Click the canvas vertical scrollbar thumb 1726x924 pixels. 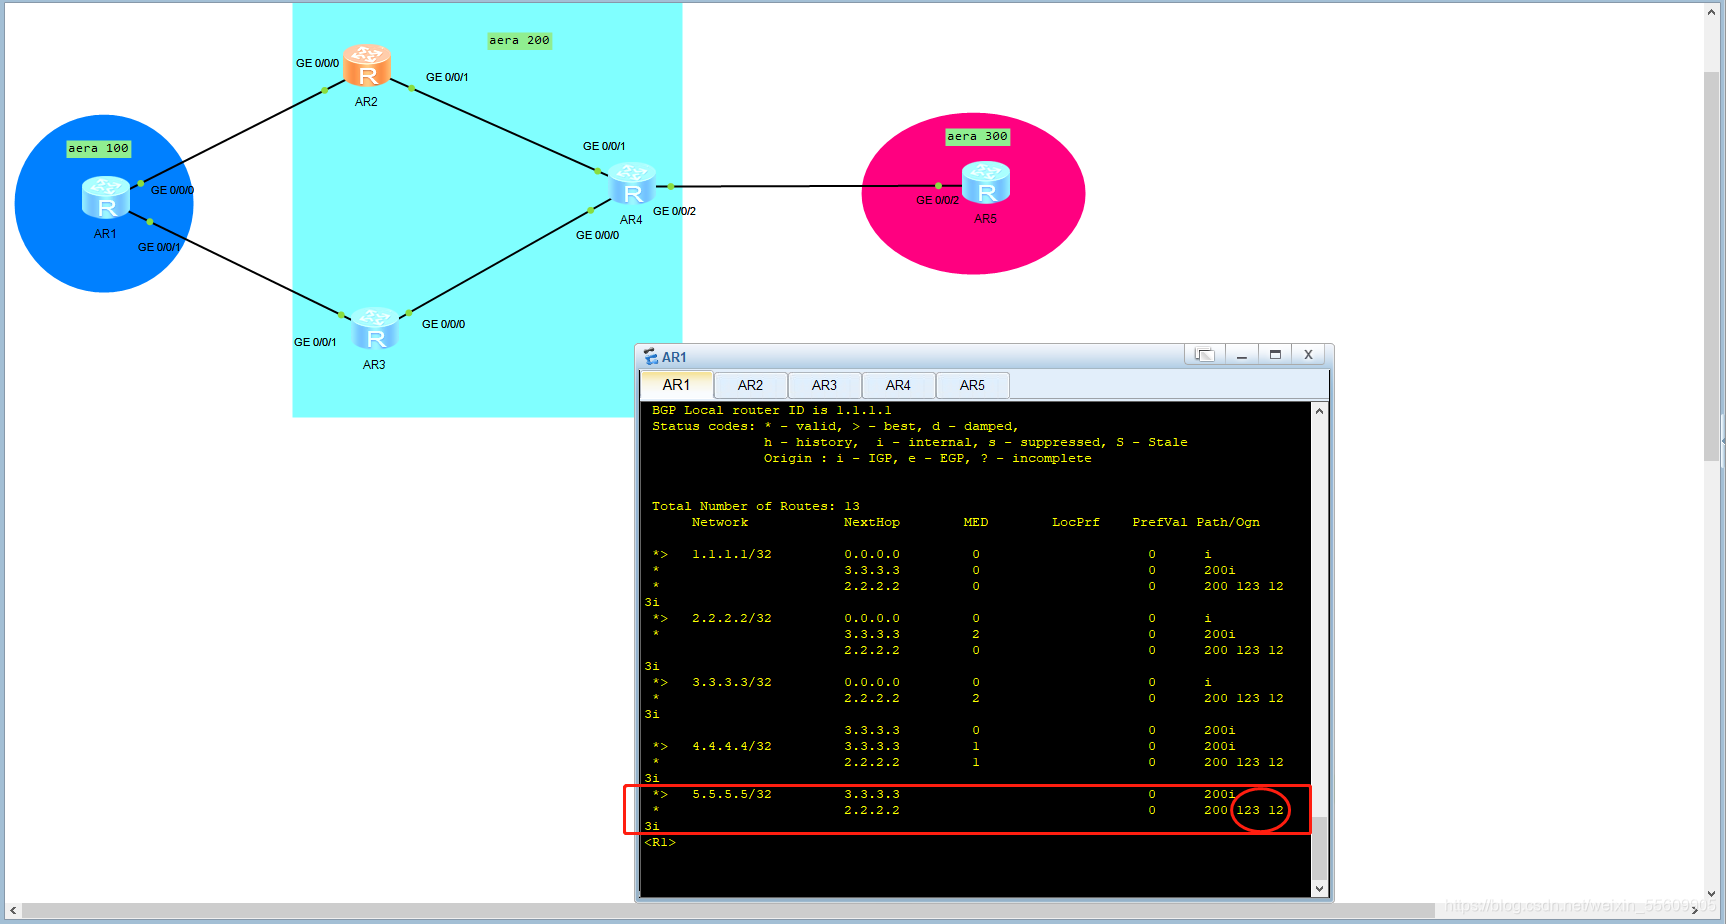1712,266
